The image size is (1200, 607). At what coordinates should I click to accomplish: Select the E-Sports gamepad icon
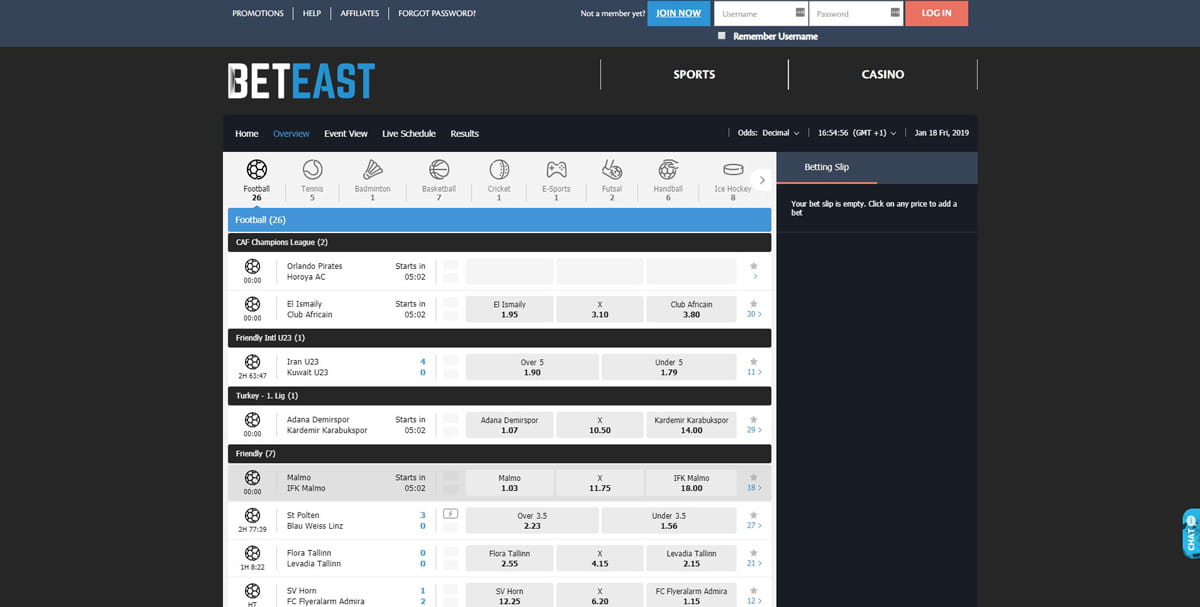pyautogui.click(x=556, y=169)
